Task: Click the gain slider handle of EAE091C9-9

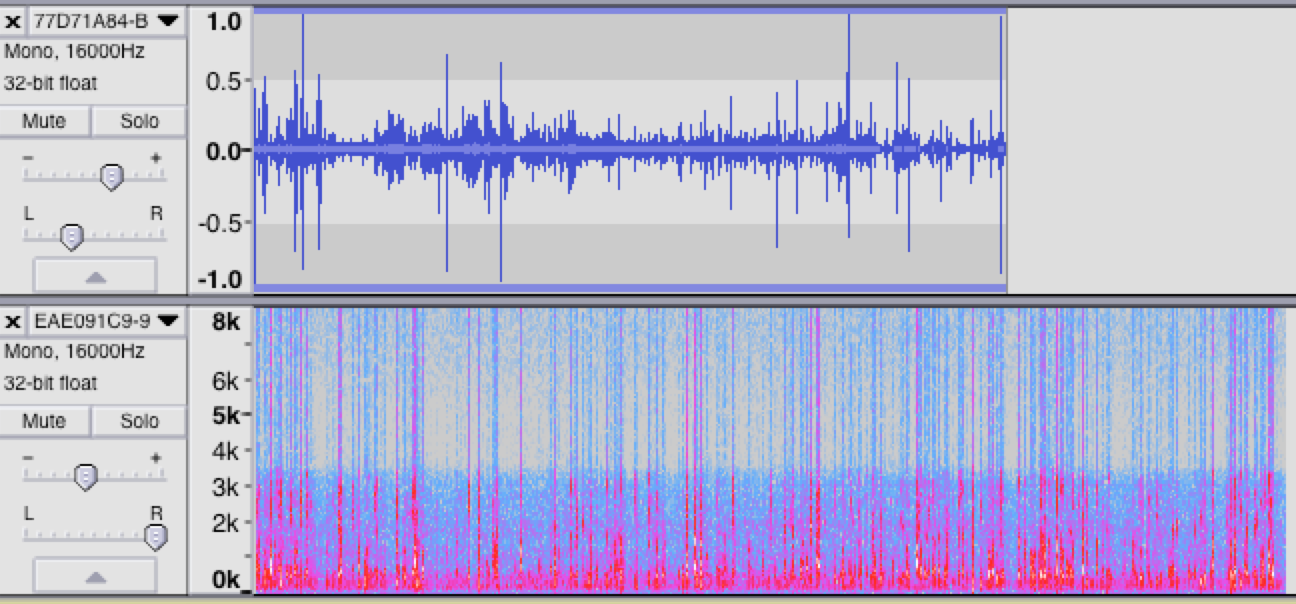Action: pyautogui.click(x=86, y=478)
